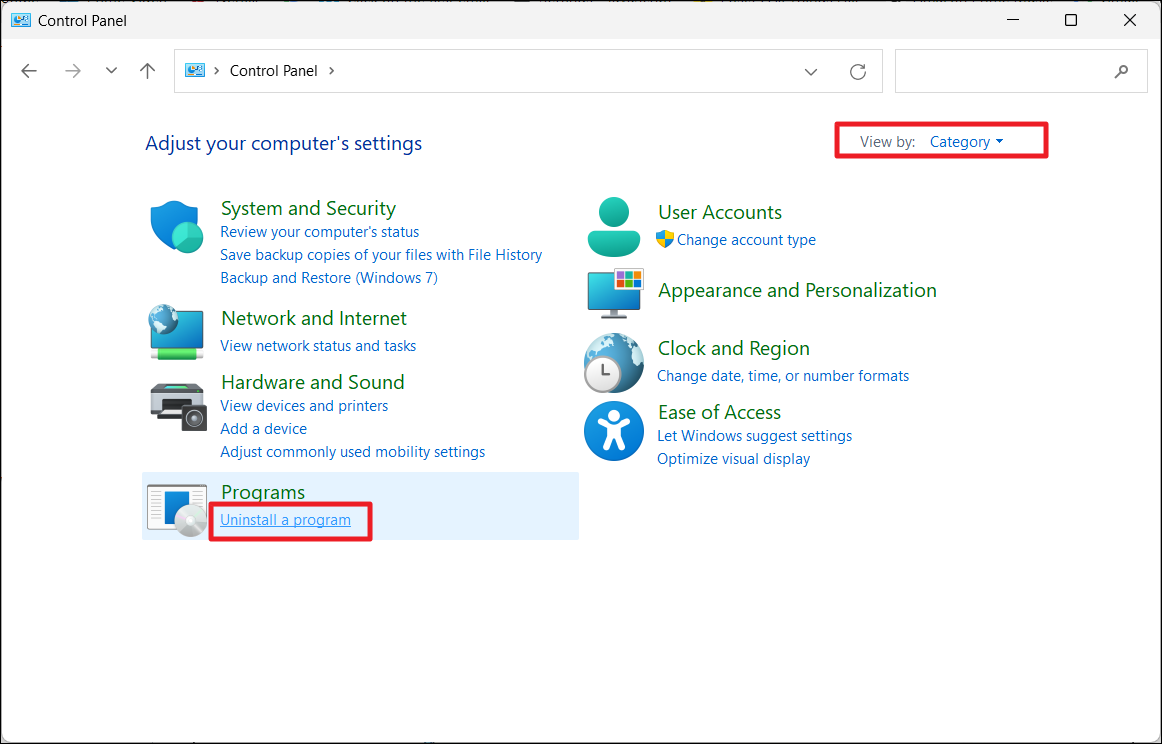The image size is (1162, 744).
Task: Click Backup and Restore (Windows 7) link
Action: [328, 278]
